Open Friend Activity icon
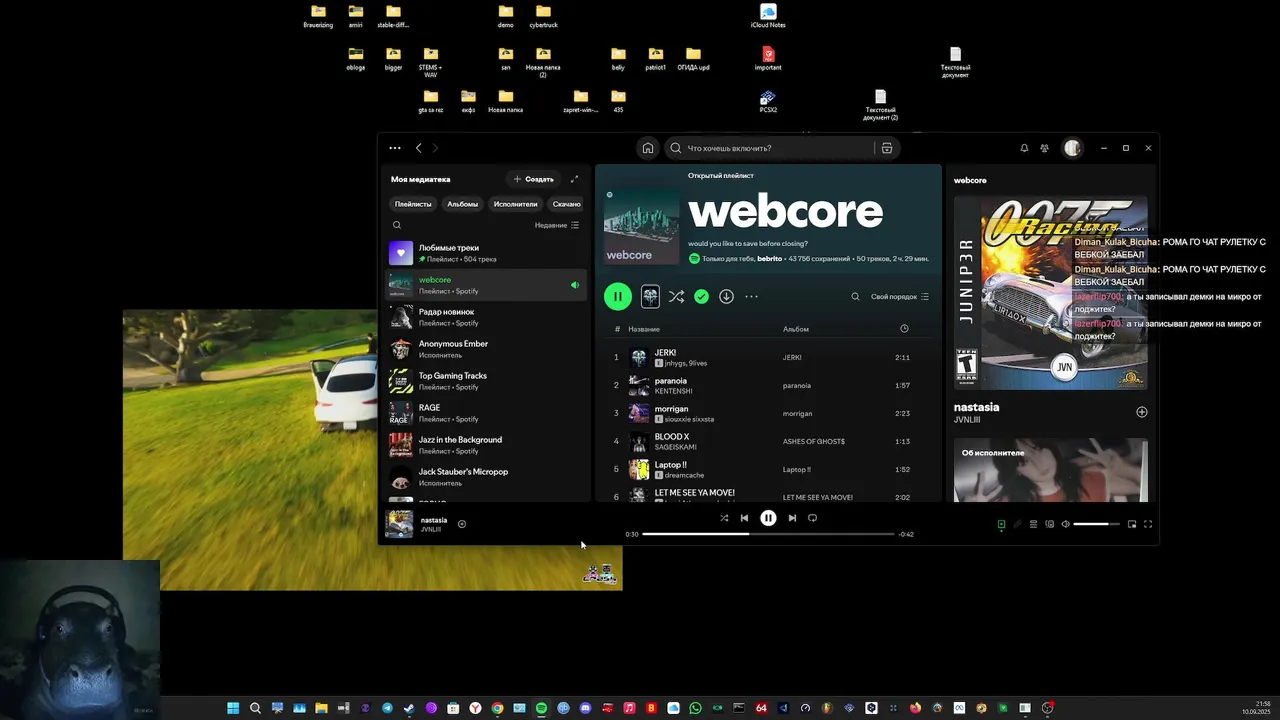The height and width of the screenshot is (720, 1280). (x=1044, y=148)
